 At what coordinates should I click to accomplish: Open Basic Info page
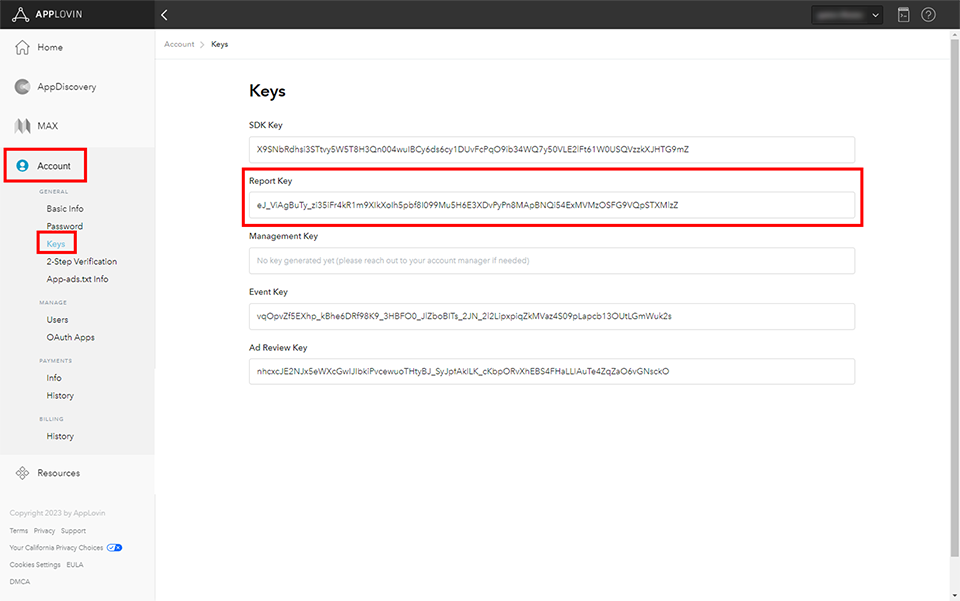point(65,209)
